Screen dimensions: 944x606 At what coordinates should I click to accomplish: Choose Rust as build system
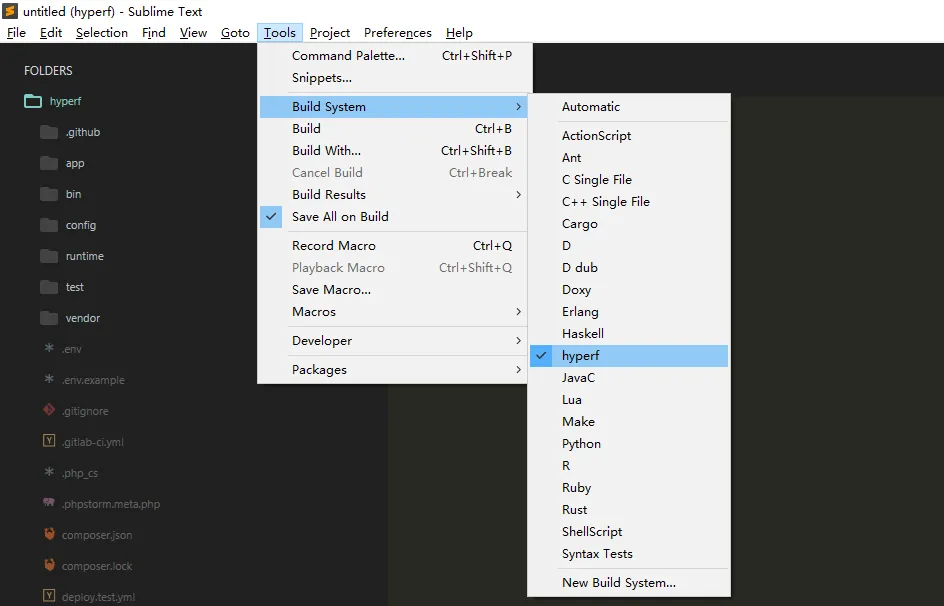(x=629, y=510)
